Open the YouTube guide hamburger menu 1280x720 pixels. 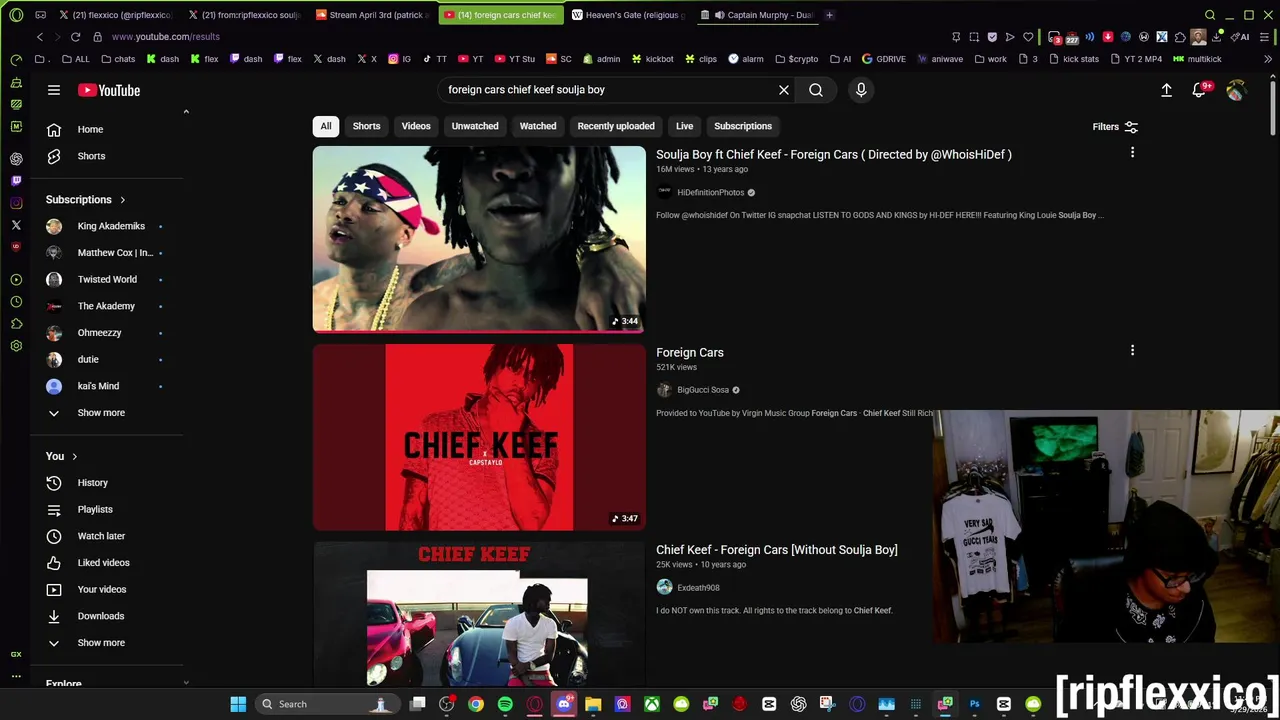54,90
